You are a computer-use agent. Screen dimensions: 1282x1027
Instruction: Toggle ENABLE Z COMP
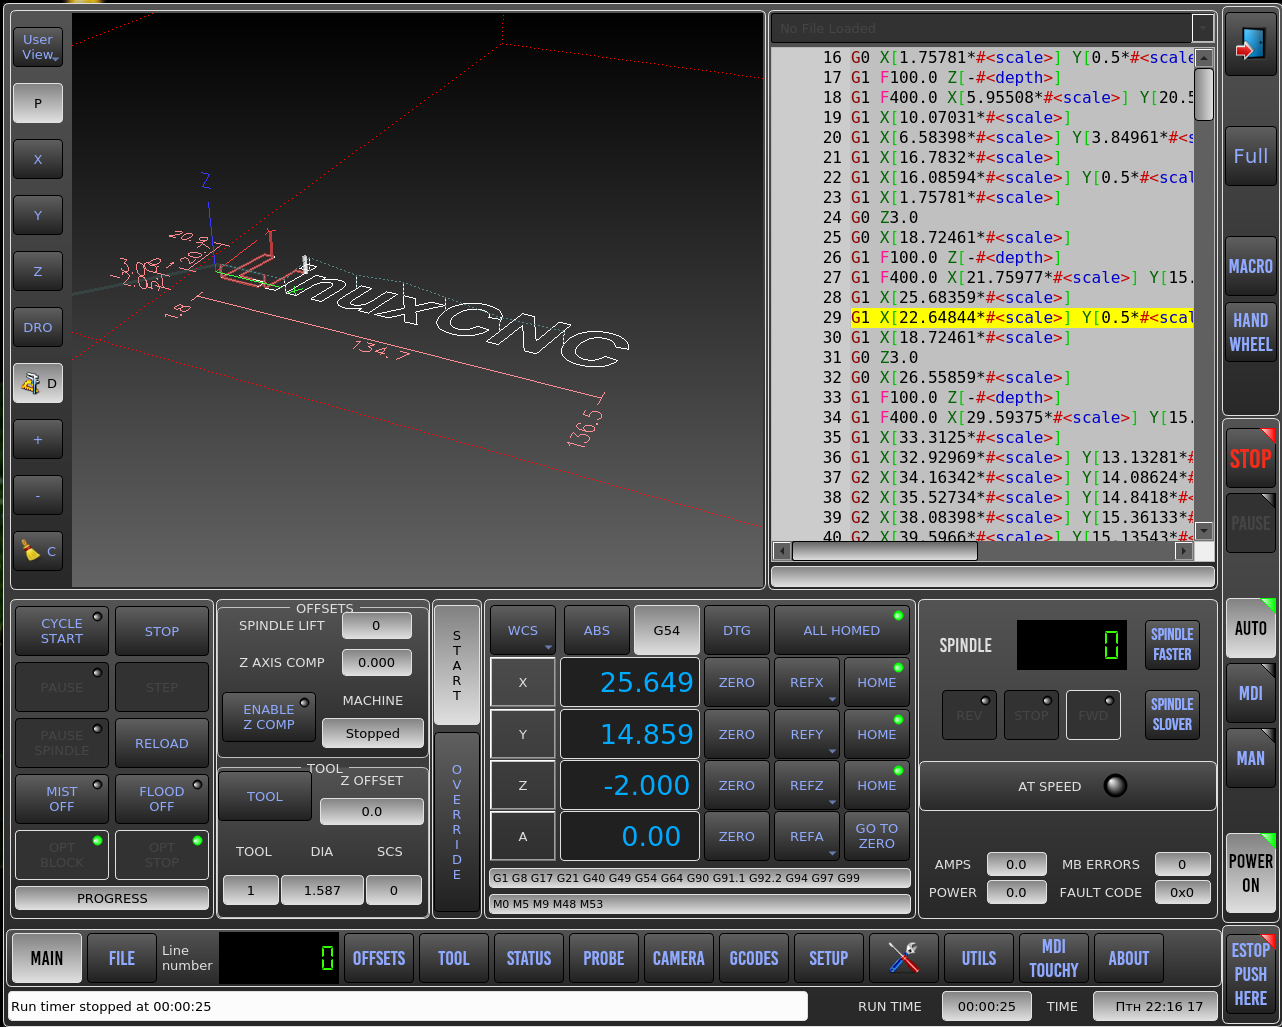tap(269, 717)
